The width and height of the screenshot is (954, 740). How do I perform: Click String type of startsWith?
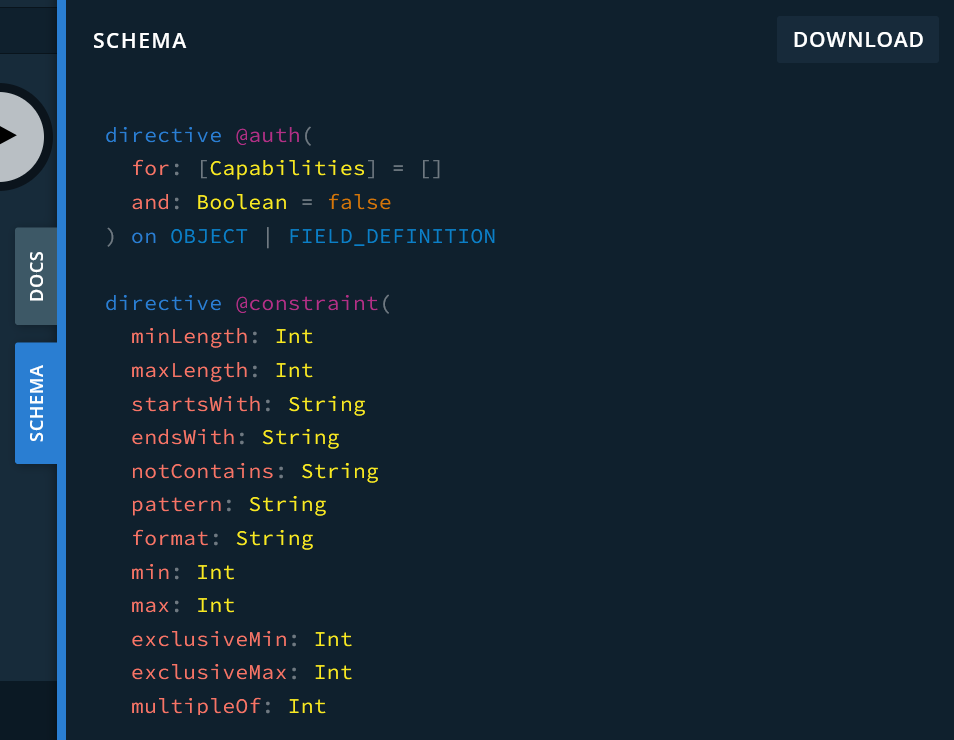pyautogui.click(x=327, y=405)
